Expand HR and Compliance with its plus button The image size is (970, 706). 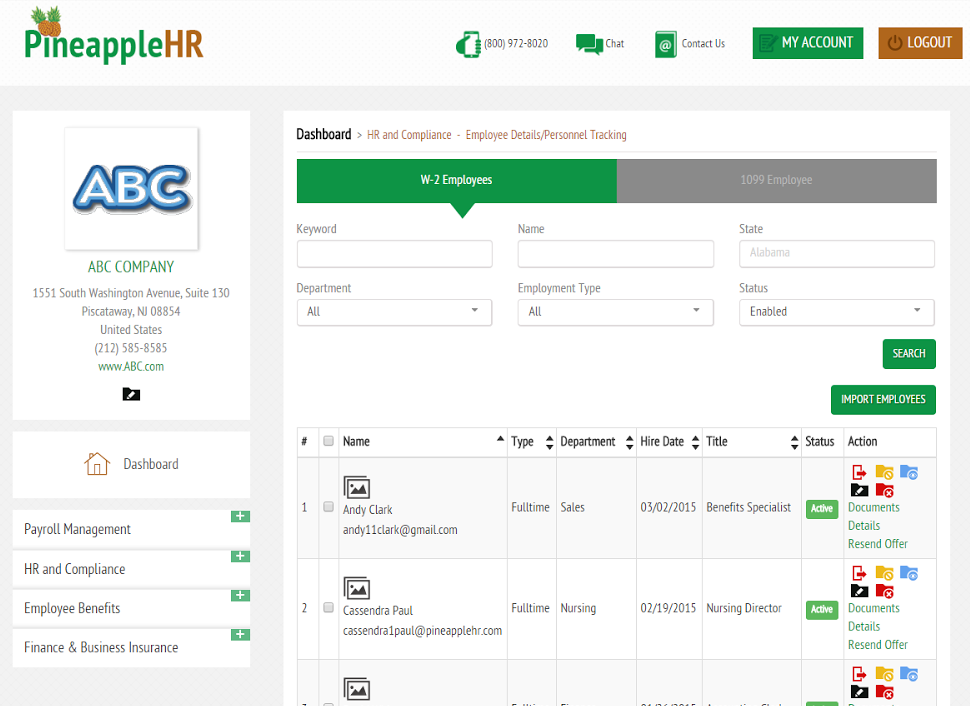240,556
